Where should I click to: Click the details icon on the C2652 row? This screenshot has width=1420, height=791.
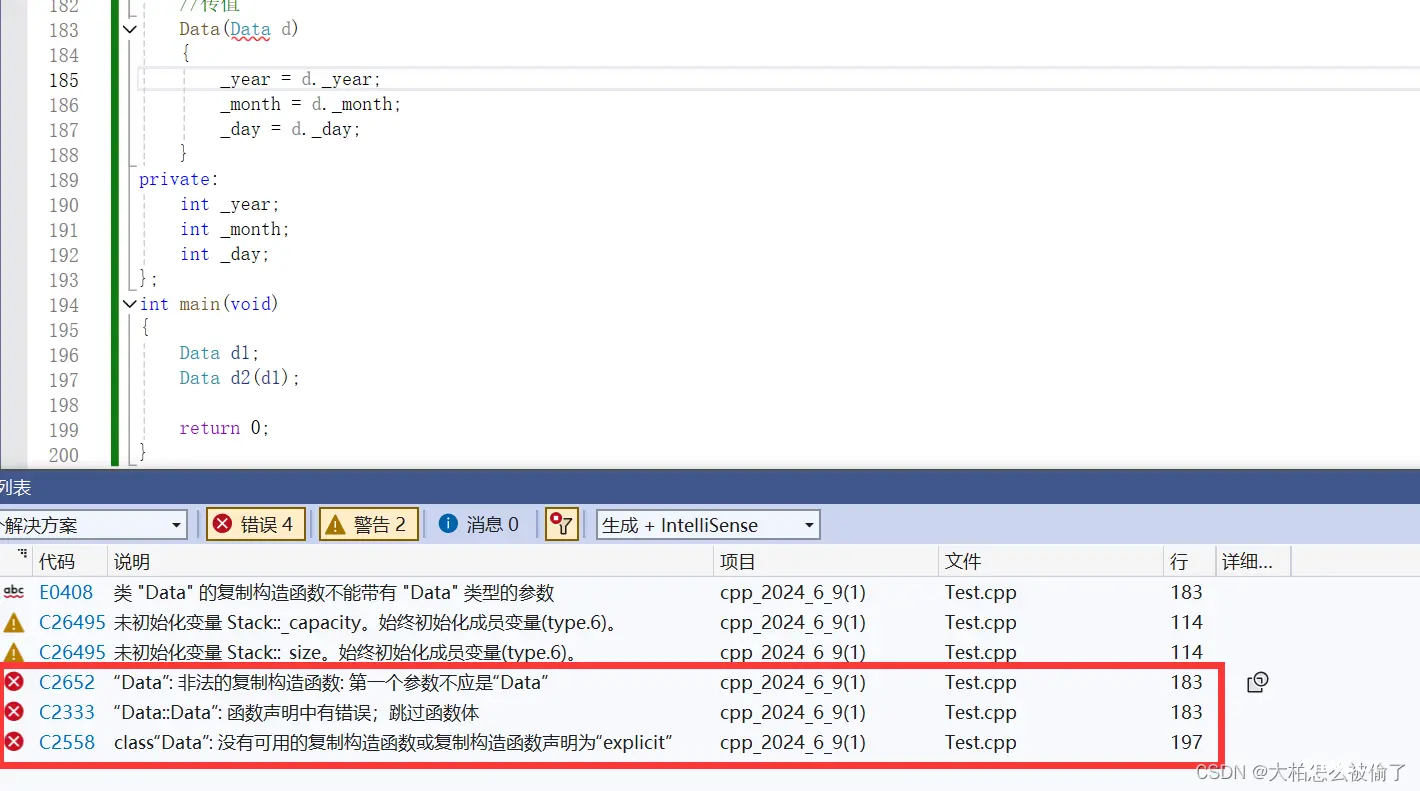coord(1258,682)
